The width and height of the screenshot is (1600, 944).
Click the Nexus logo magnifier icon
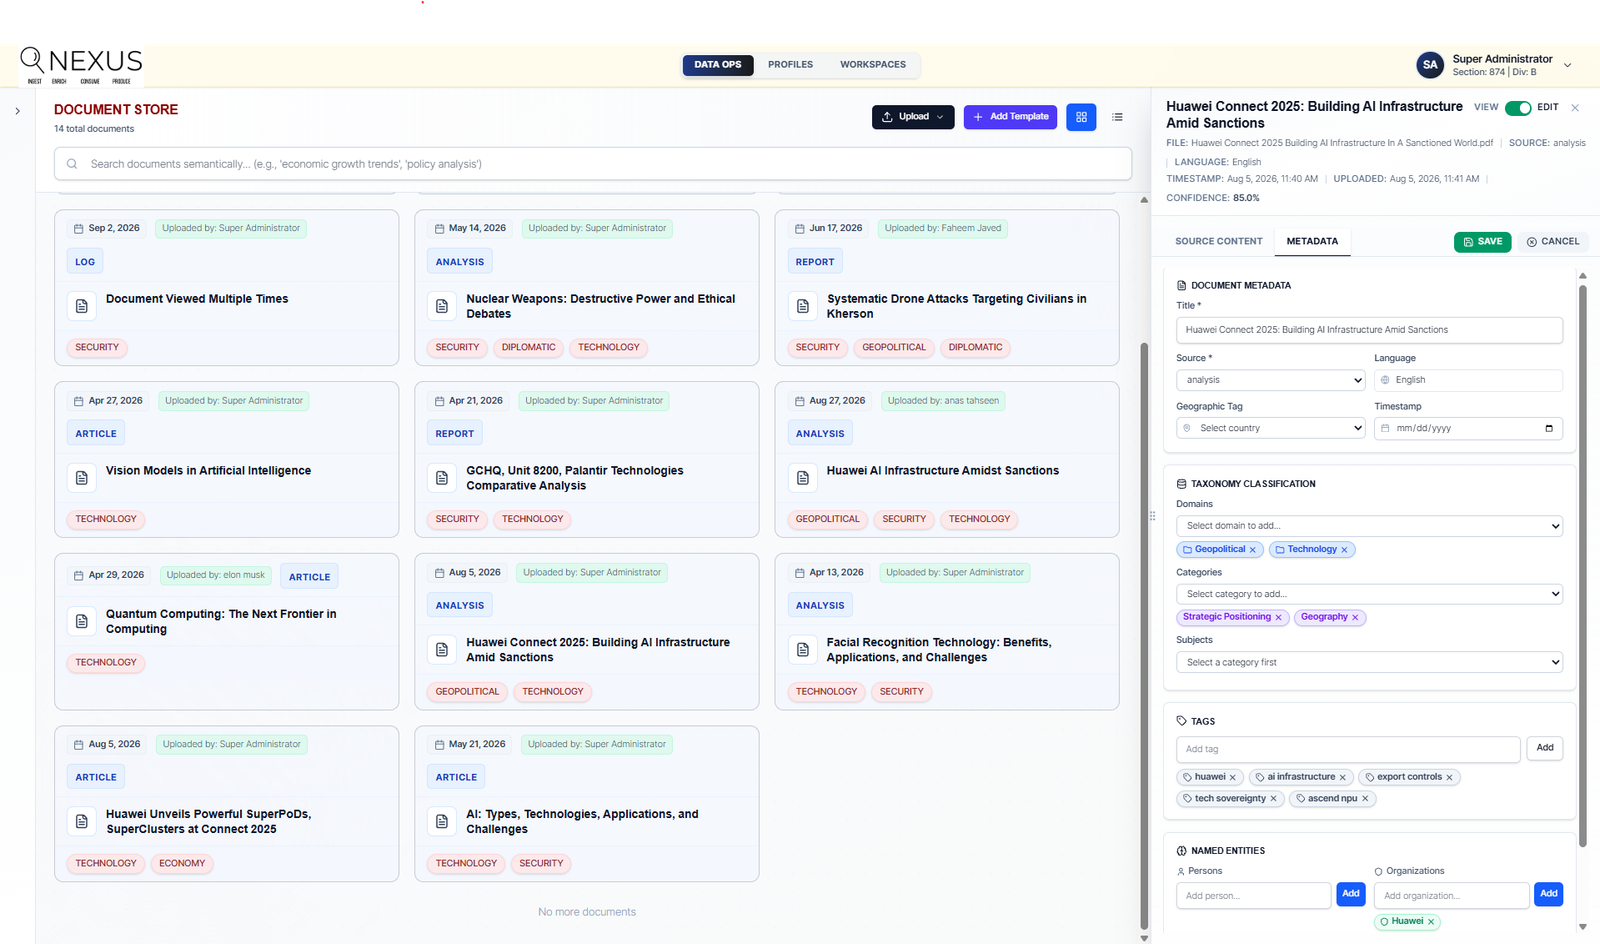32,60
